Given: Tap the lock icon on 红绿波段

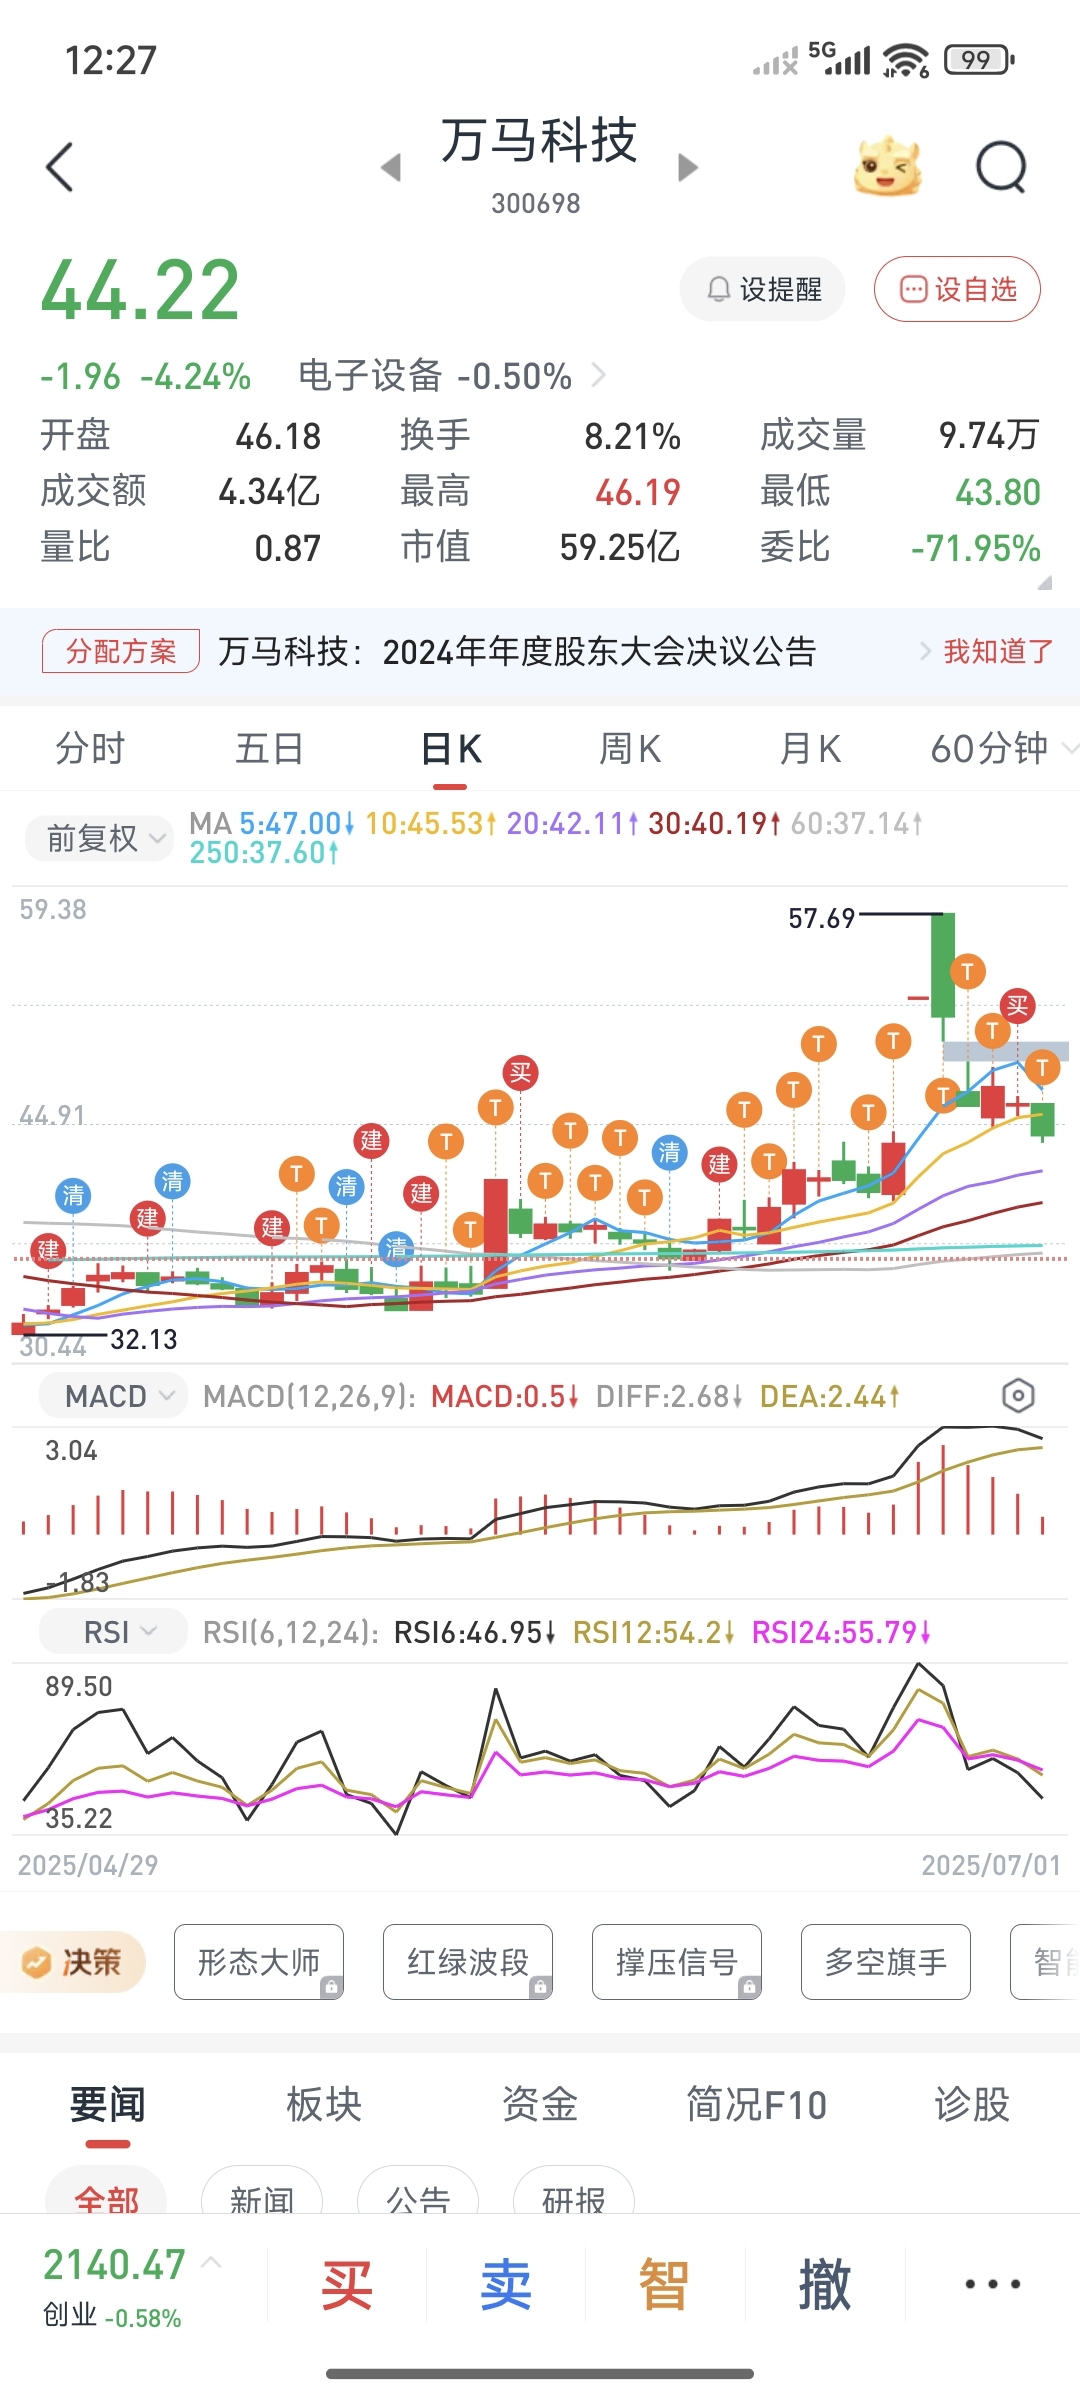Looking at the screenshot, I should point(540,1988).
